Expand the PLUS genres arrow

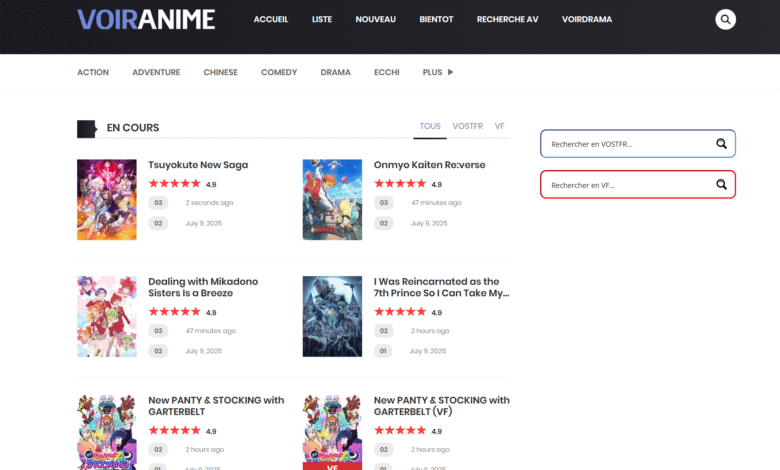point(450,72)
